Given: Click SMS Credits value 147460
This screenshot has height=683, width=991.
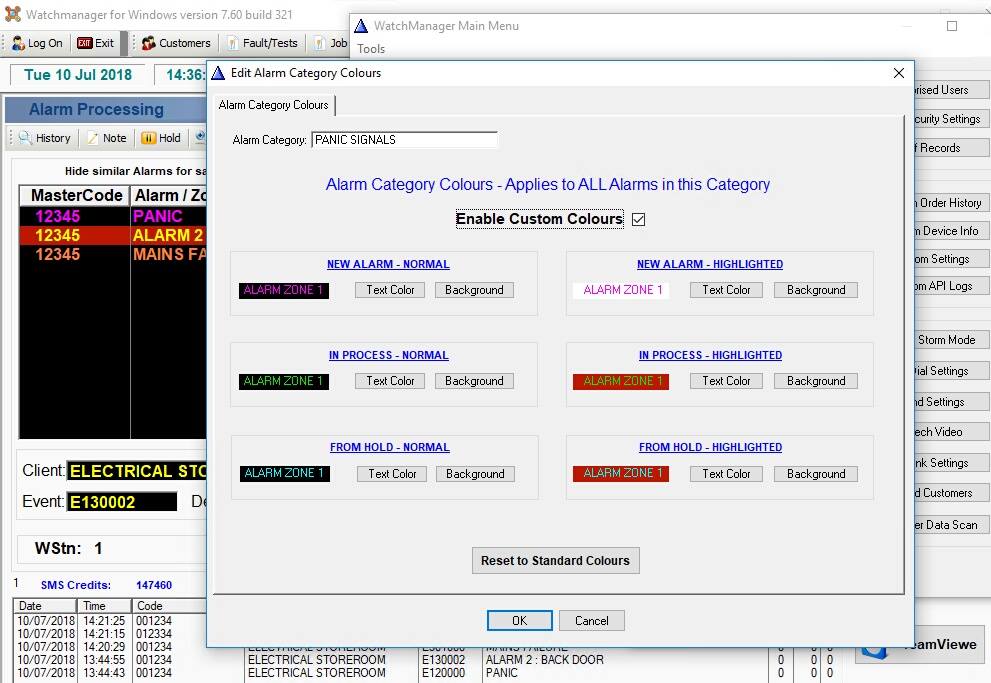Looking at the screenshot, I should point(154,585).
